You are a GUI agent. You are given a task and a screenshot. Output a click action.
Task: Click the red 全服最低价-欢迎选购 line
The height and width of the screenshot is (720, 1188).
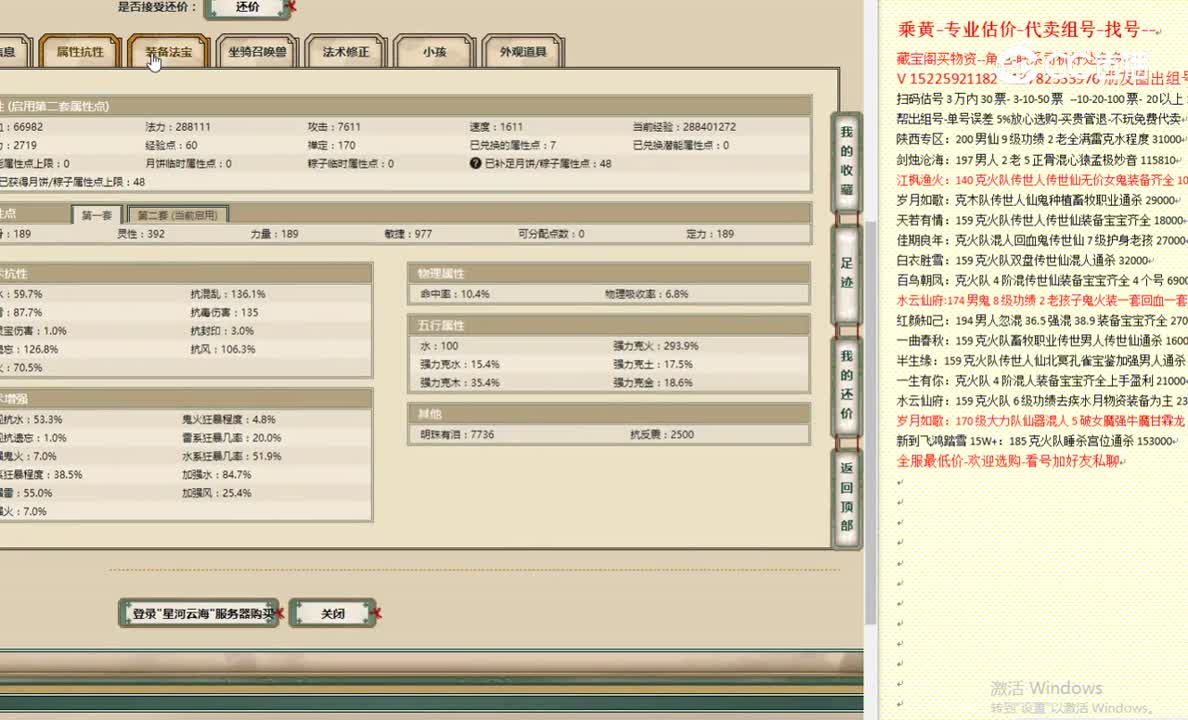(1009, 461)
